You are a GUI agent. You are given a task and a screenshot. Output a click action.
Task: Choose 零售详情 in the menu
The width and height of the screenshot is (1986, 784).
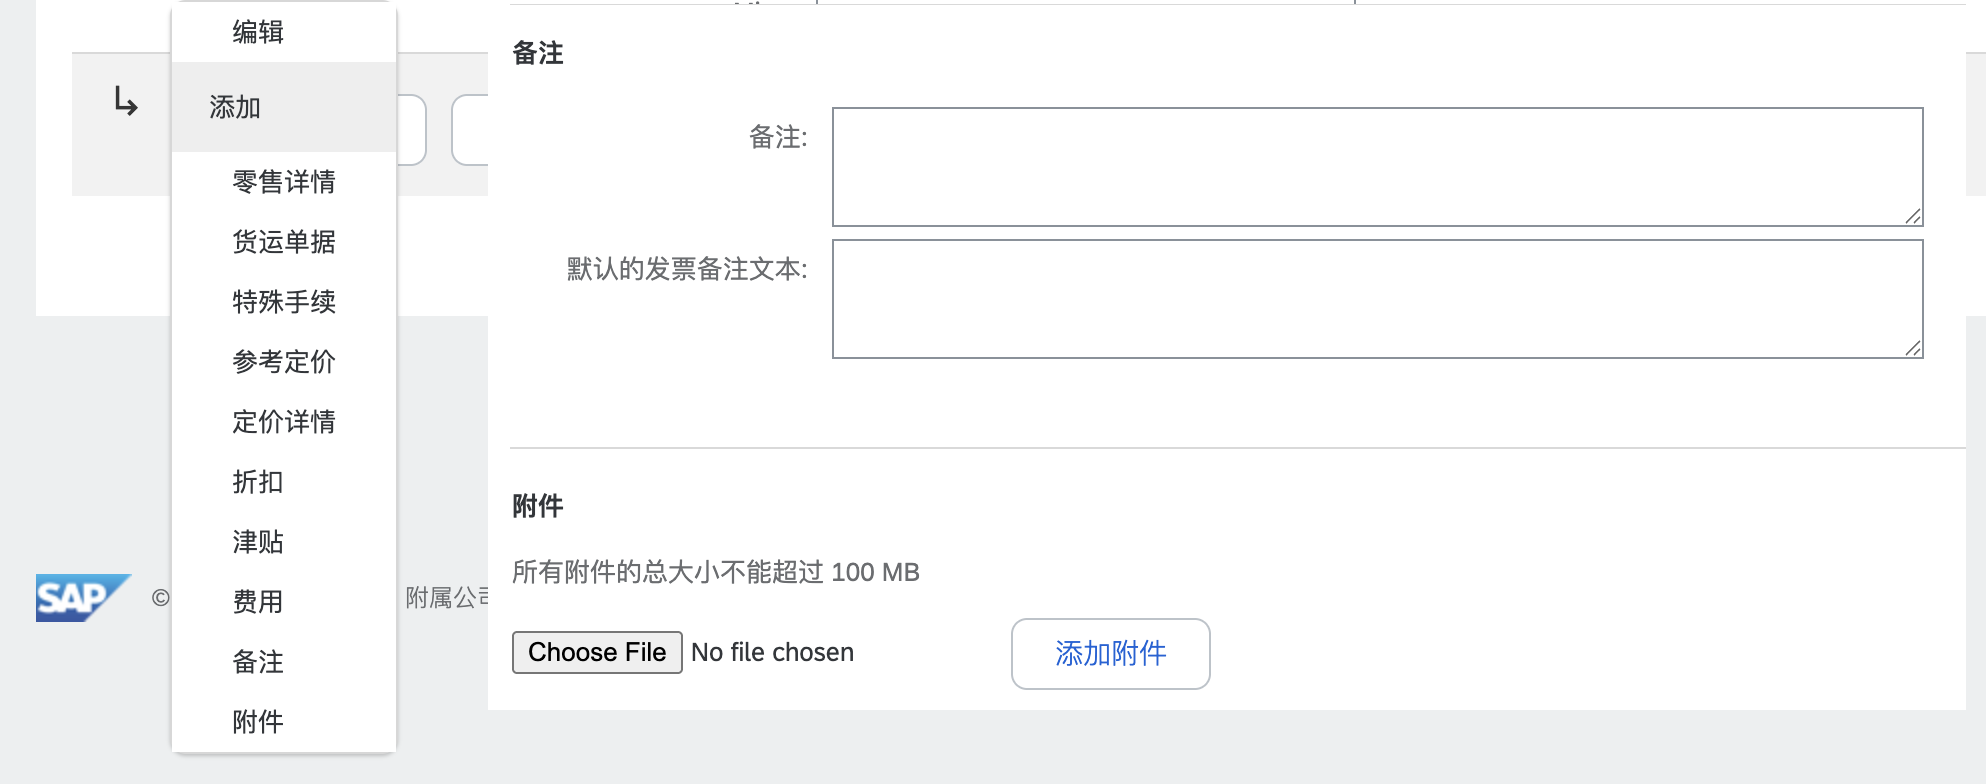pyautogui.click(x=284, y=182)
